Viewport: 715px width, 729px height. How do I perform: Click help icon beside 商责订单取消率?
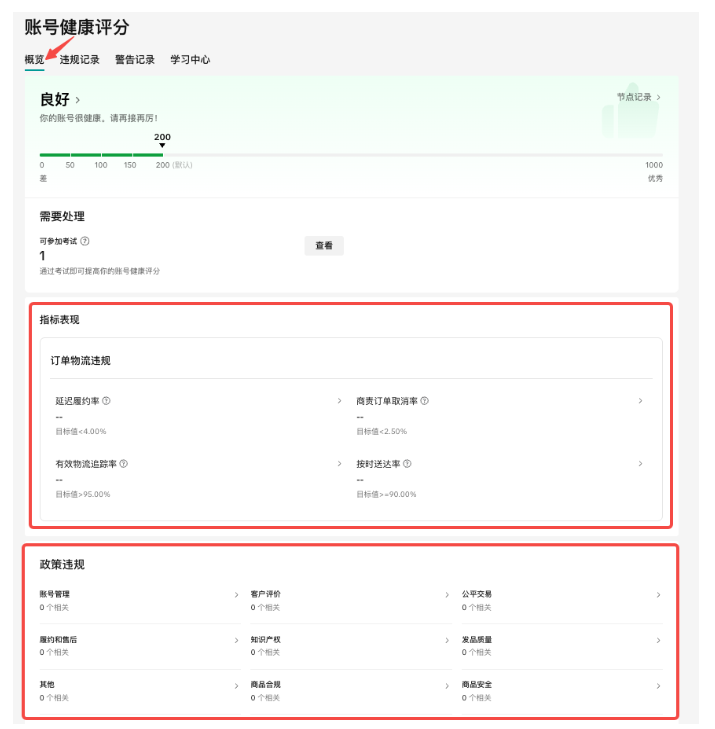click(425, 401)
